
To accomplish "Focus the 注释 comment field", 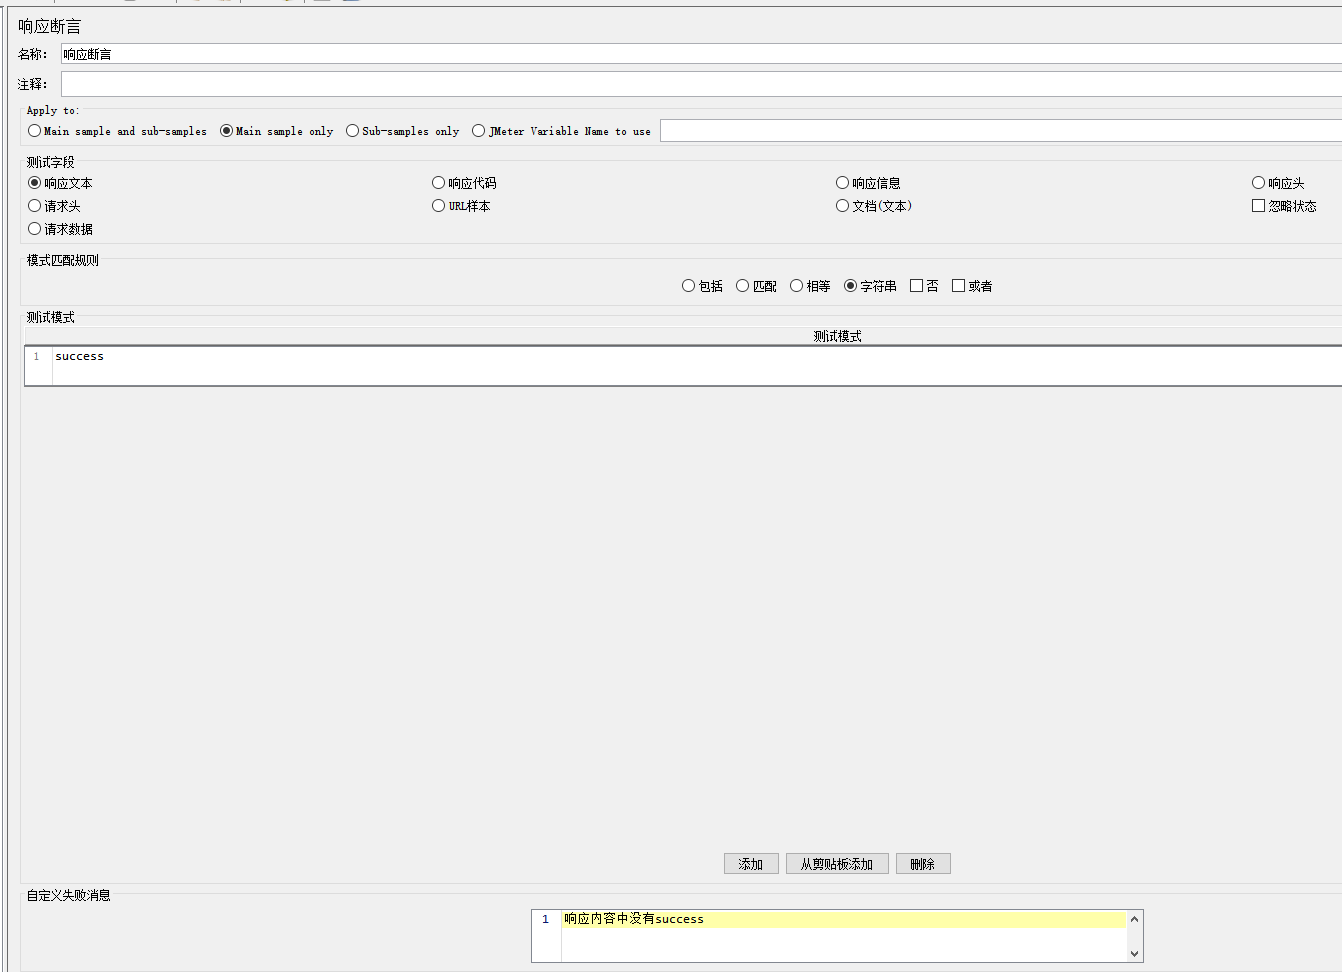I will (x=700, y=84).
